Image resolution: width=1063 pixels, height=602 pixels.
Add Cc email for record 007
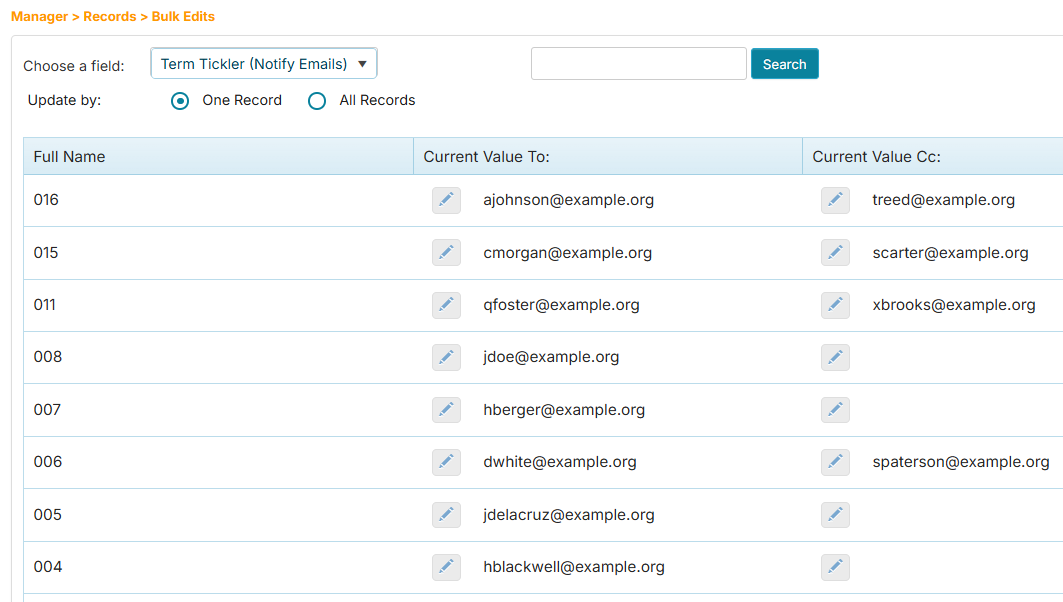(x=835, y=410)
